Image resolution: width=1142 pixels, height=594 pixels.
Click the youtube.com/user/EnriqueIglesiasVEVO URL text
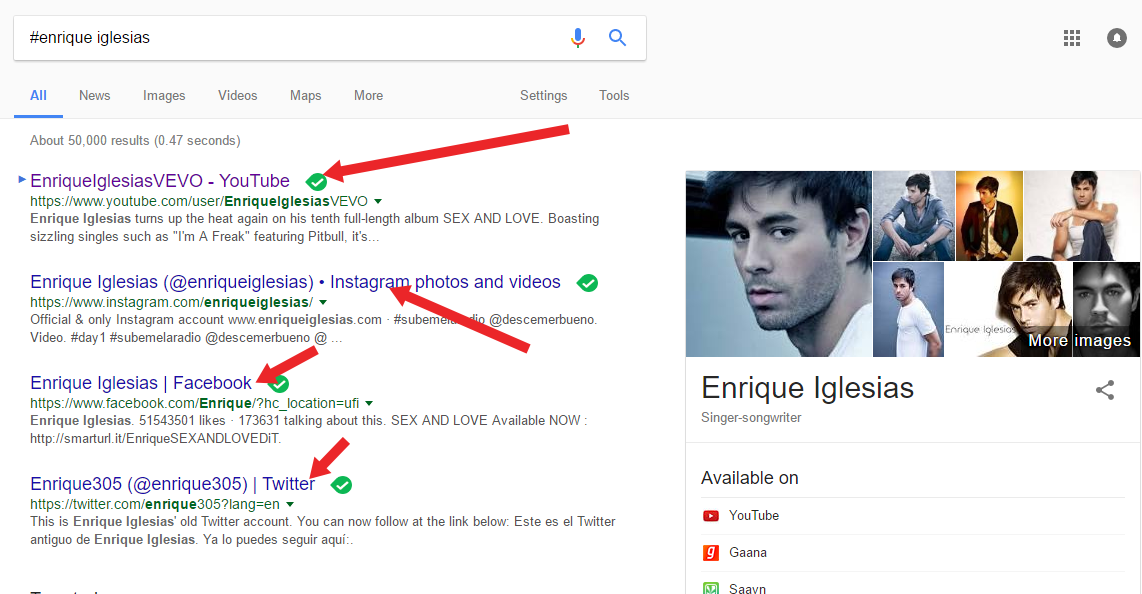[x=199, y=201]
